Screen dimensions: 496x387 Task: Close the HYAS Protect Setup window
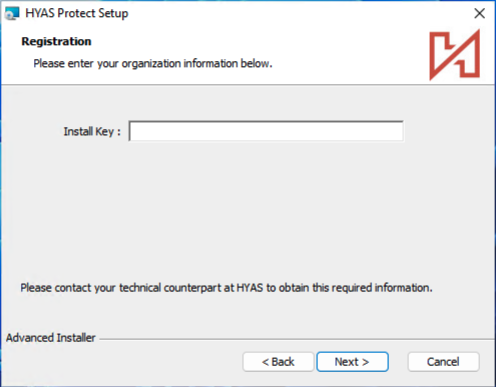coord(479,13)
